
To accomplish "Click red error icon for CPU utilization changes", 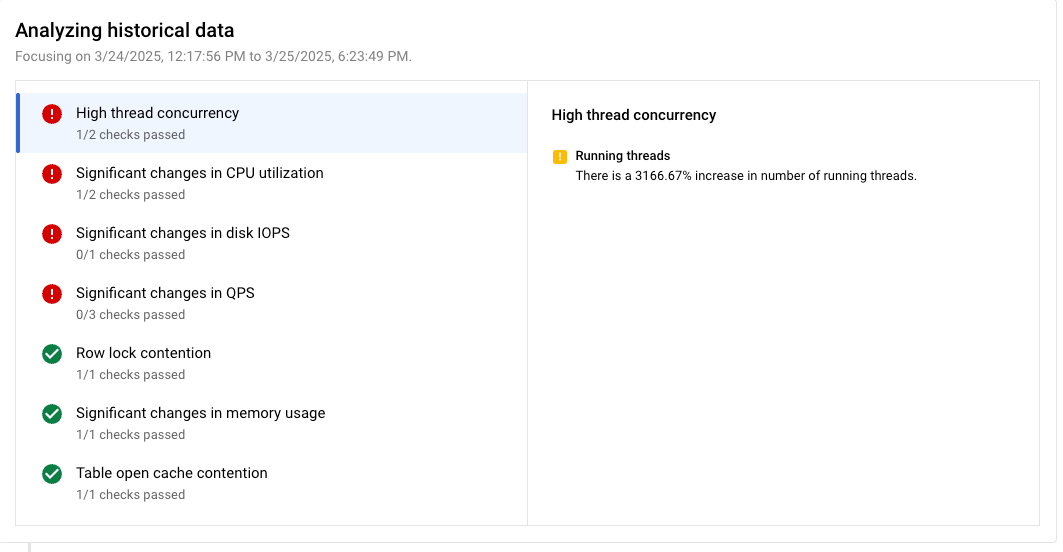I will (x=52, y=174).
